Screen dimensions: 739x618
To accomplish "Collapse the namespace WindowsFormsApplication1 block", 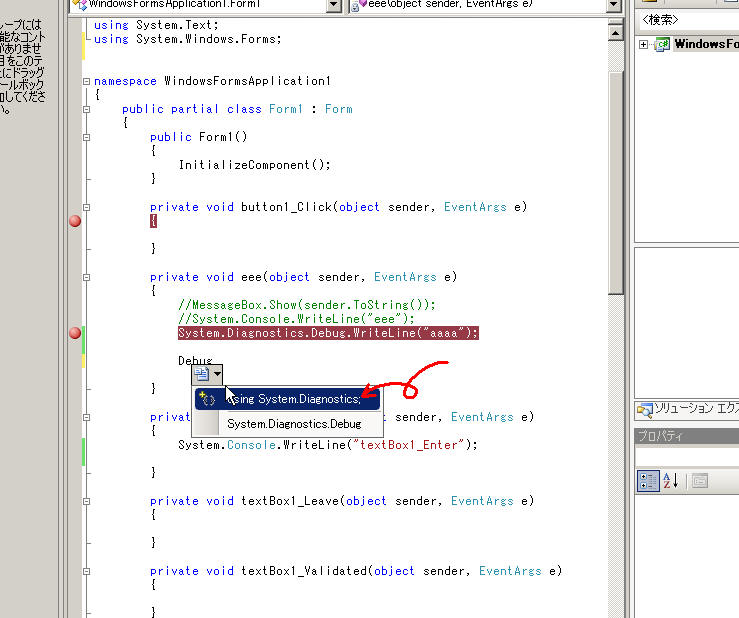I will tap(87, 81).
